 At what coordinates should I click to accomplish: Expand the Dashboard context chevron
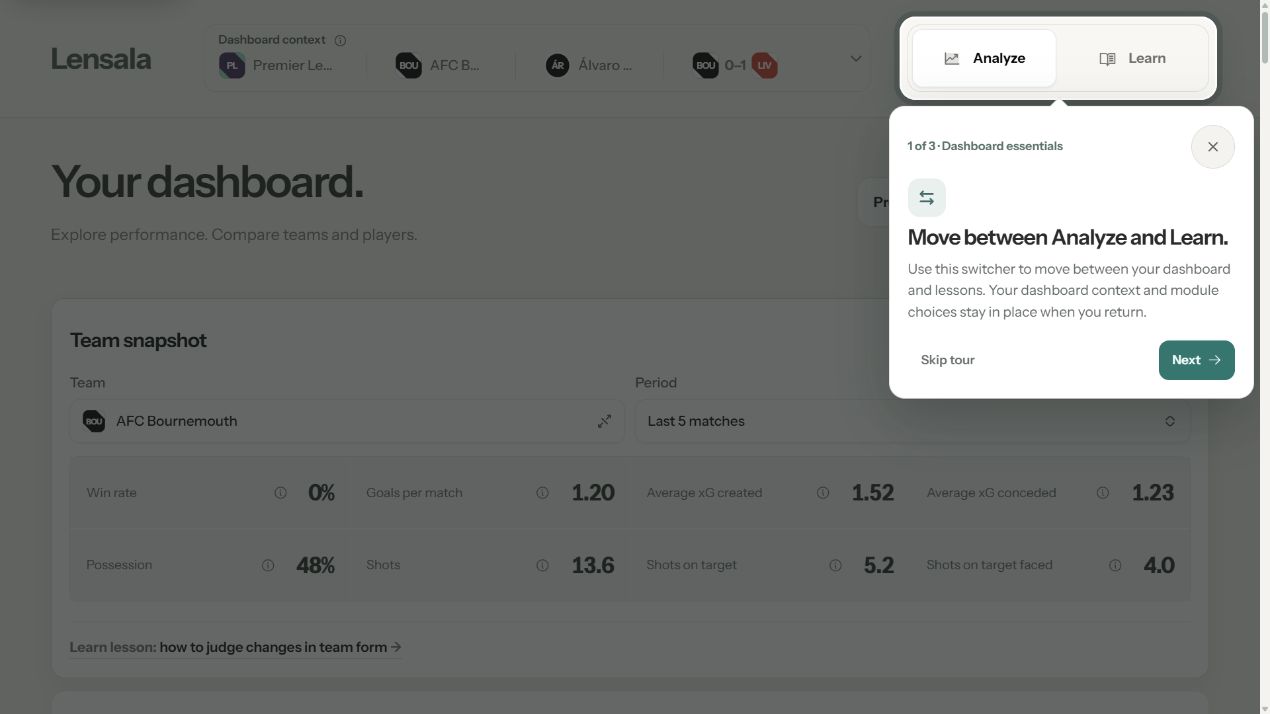(x=856, y=58)
